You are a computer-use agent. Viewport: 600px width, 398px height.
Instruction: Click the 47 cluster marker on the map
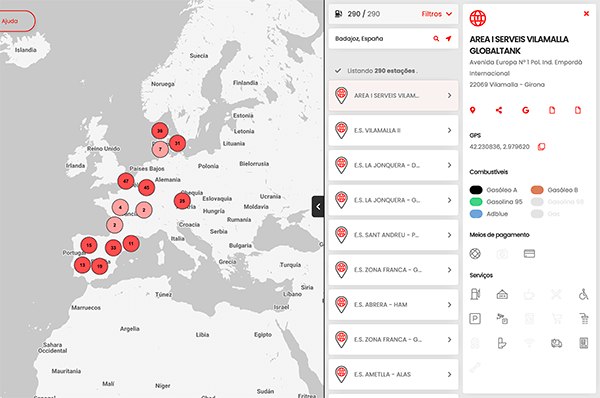pyautogui.click(x=126, y=181)
